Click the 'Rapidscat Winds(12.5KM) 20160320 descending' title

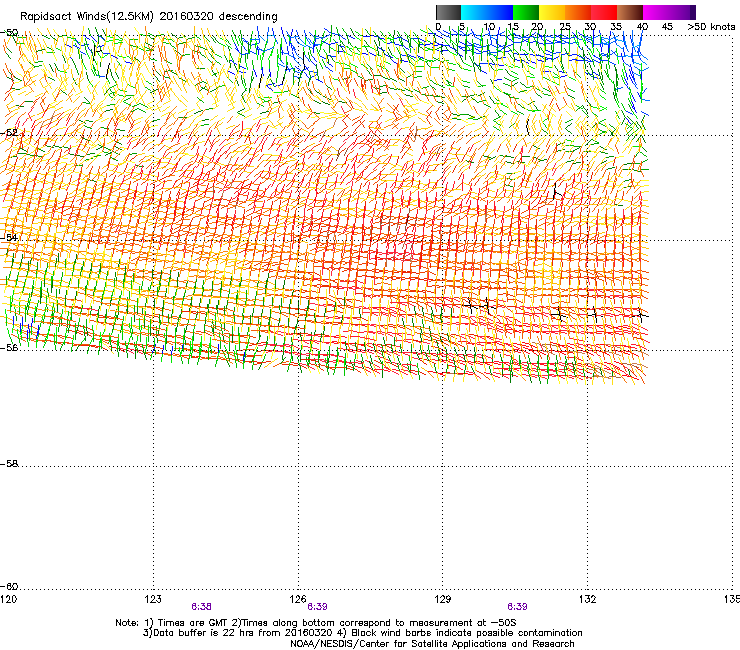click(149, 16)
